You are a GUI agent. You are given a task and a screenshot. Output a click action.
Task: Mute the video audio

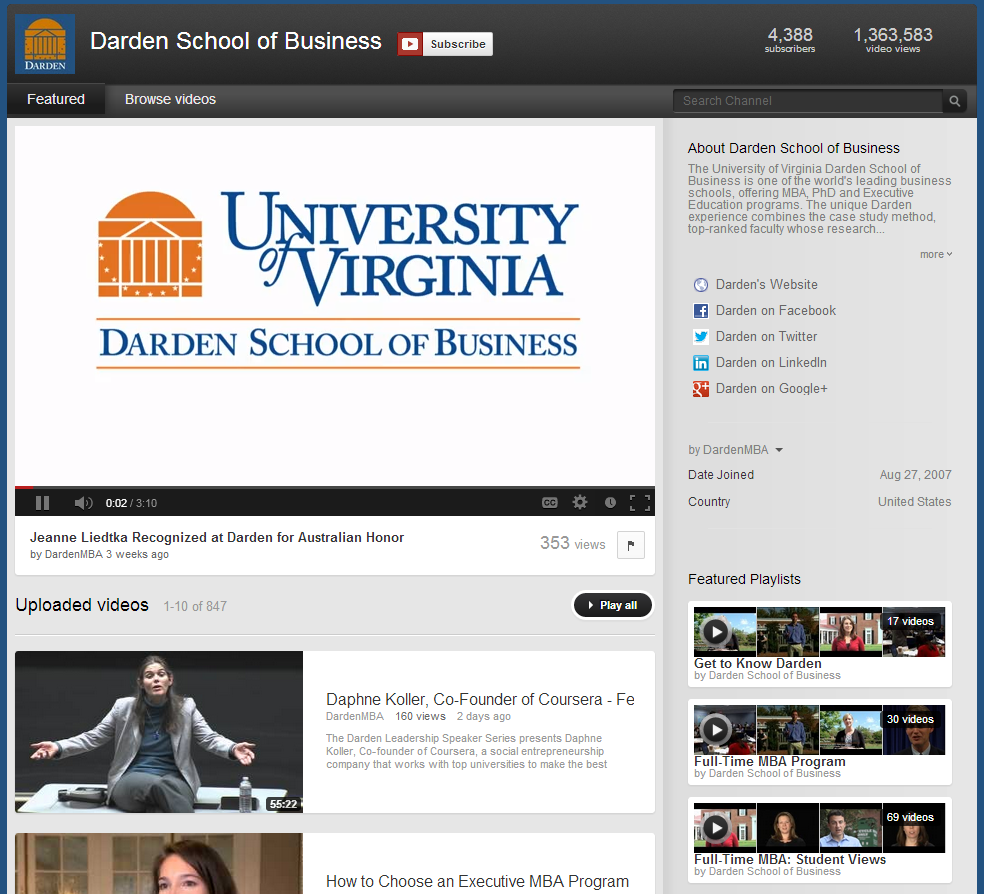click(x=82, y=502)
